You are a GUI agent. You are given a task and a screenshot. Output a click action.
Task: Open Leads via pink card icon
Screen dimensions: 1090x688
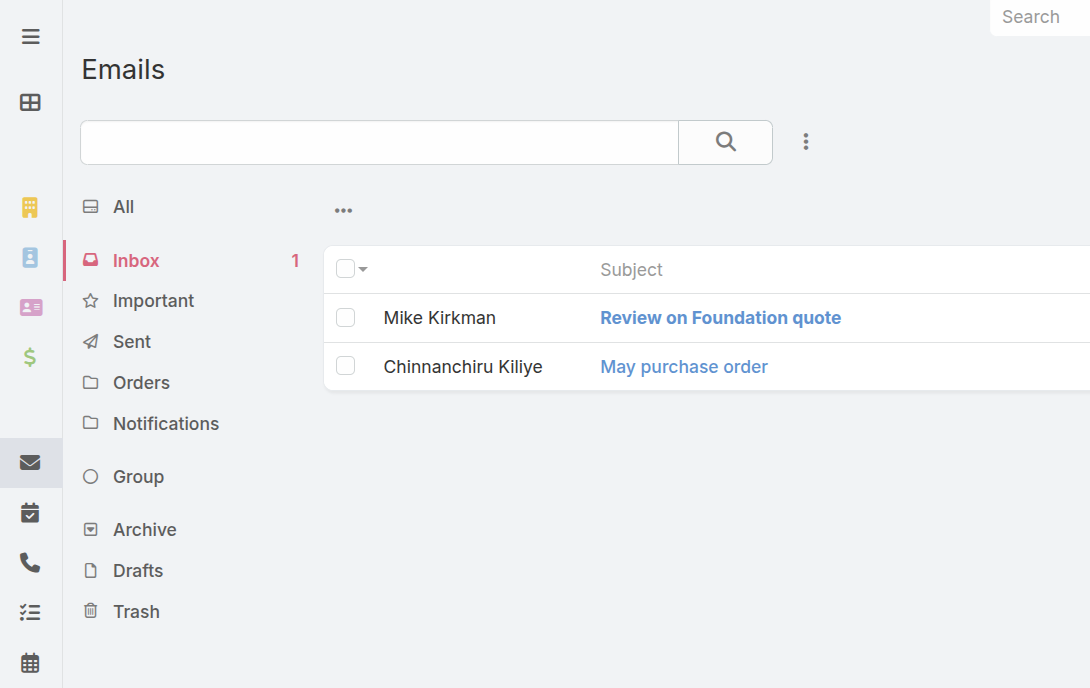click(x=30, y=307)
